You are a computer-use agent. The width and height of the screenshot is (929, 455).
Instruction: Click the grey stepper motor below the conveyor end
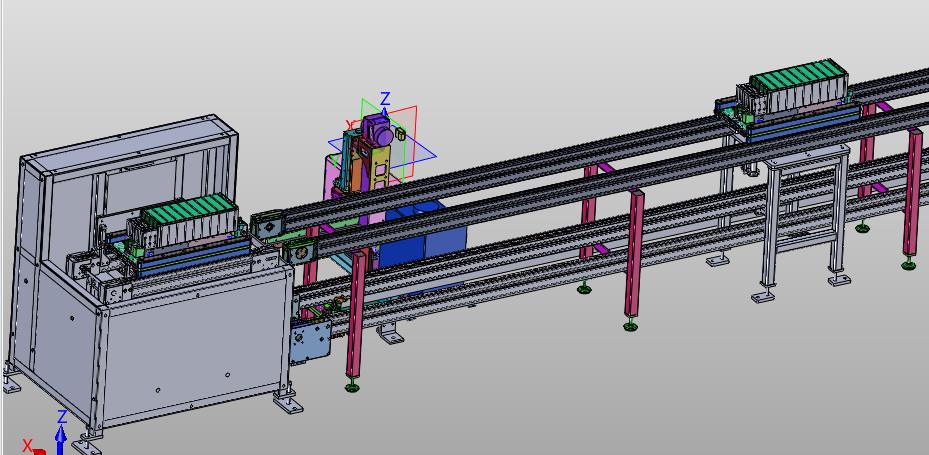(x=308, y=341)
